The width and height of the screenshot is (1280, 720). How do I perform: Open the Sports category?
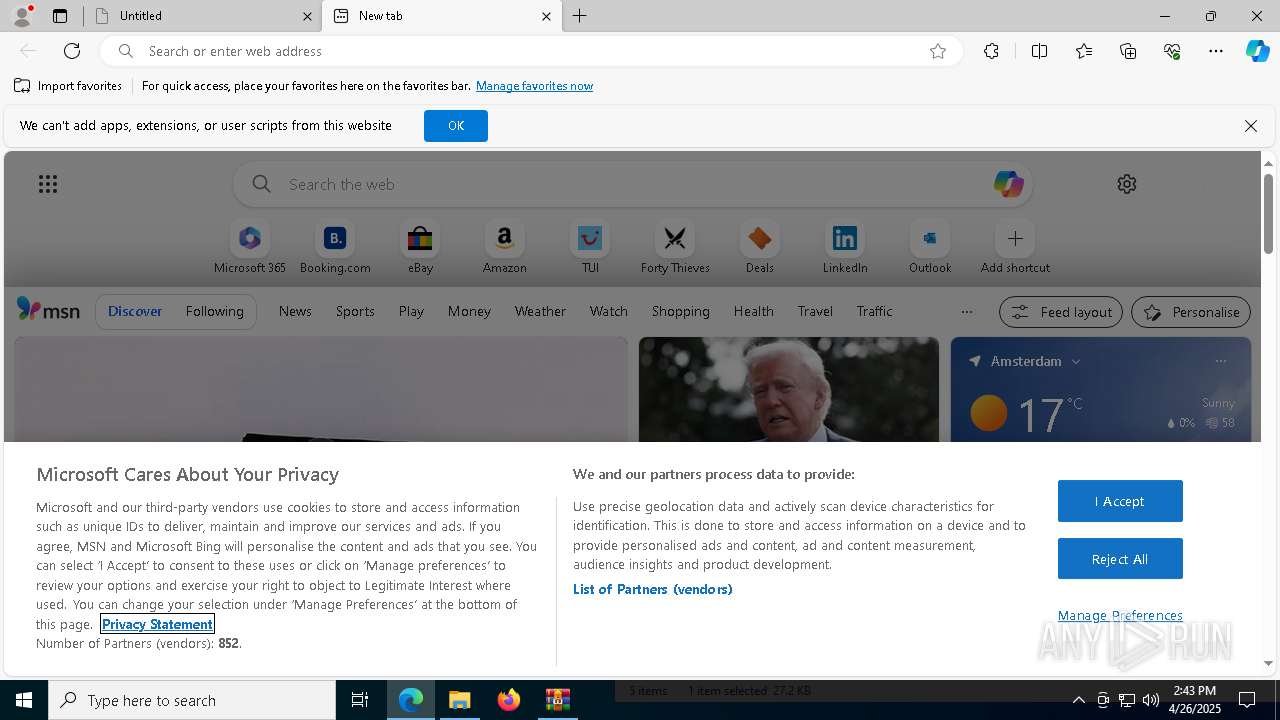(355, 311)
